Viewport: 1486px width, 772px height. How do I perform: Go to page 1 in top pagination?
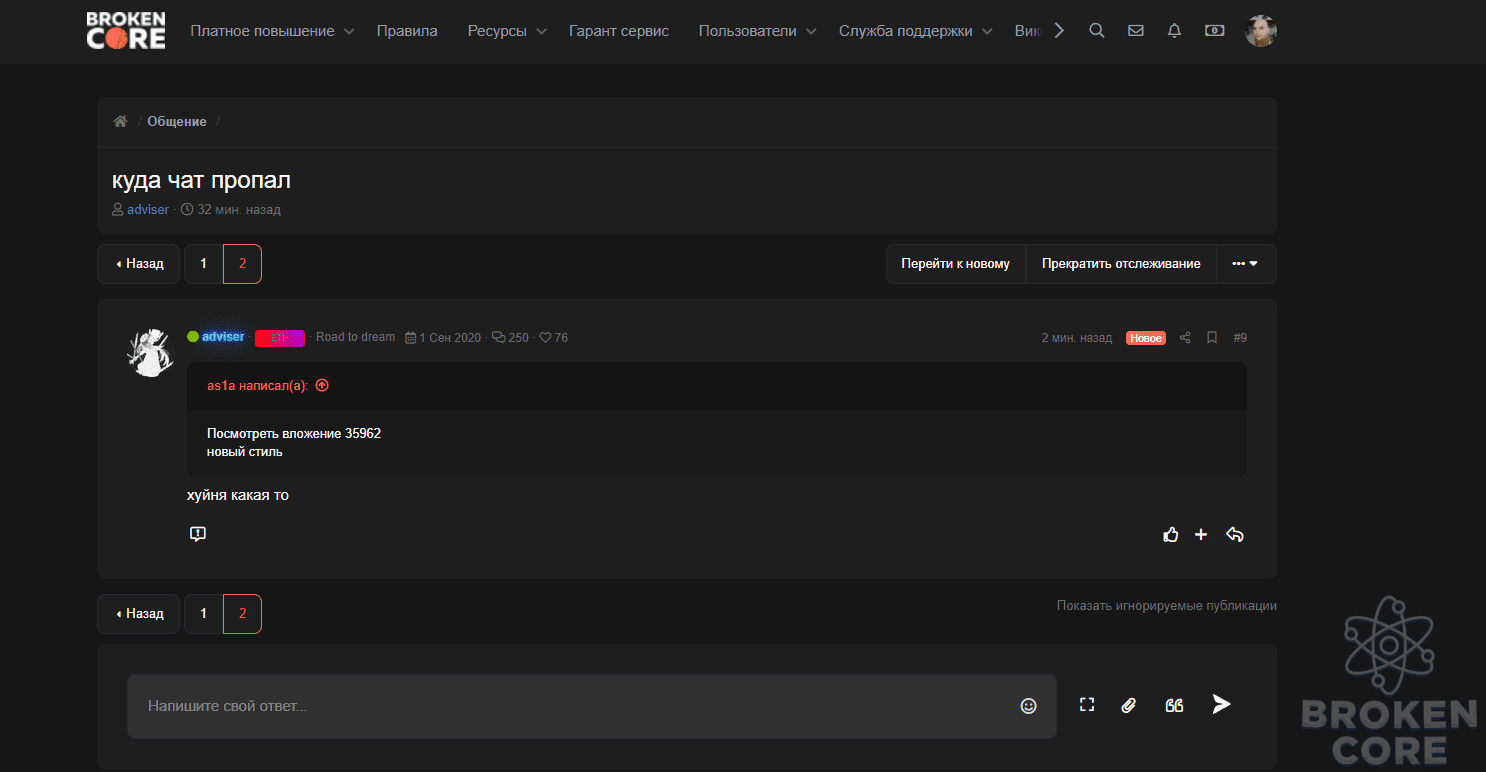[x=204, y=264]
